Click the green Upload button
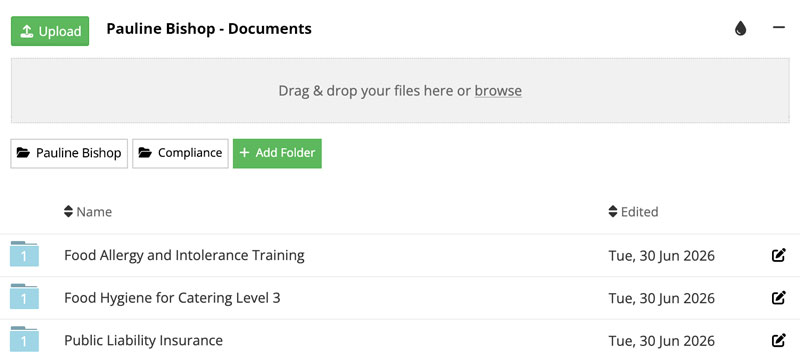This screenshot has height=361, width=800. [50, 31]
